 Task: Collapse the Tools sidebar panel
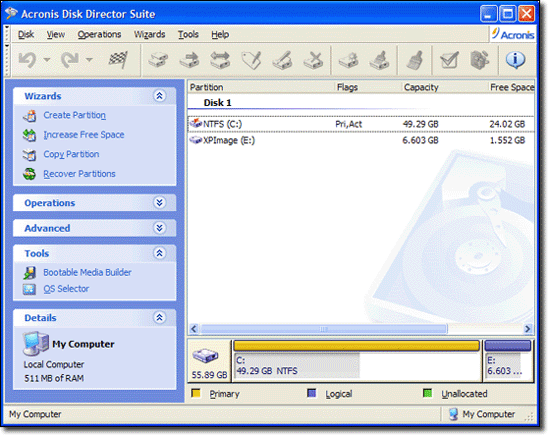(160, 253)
